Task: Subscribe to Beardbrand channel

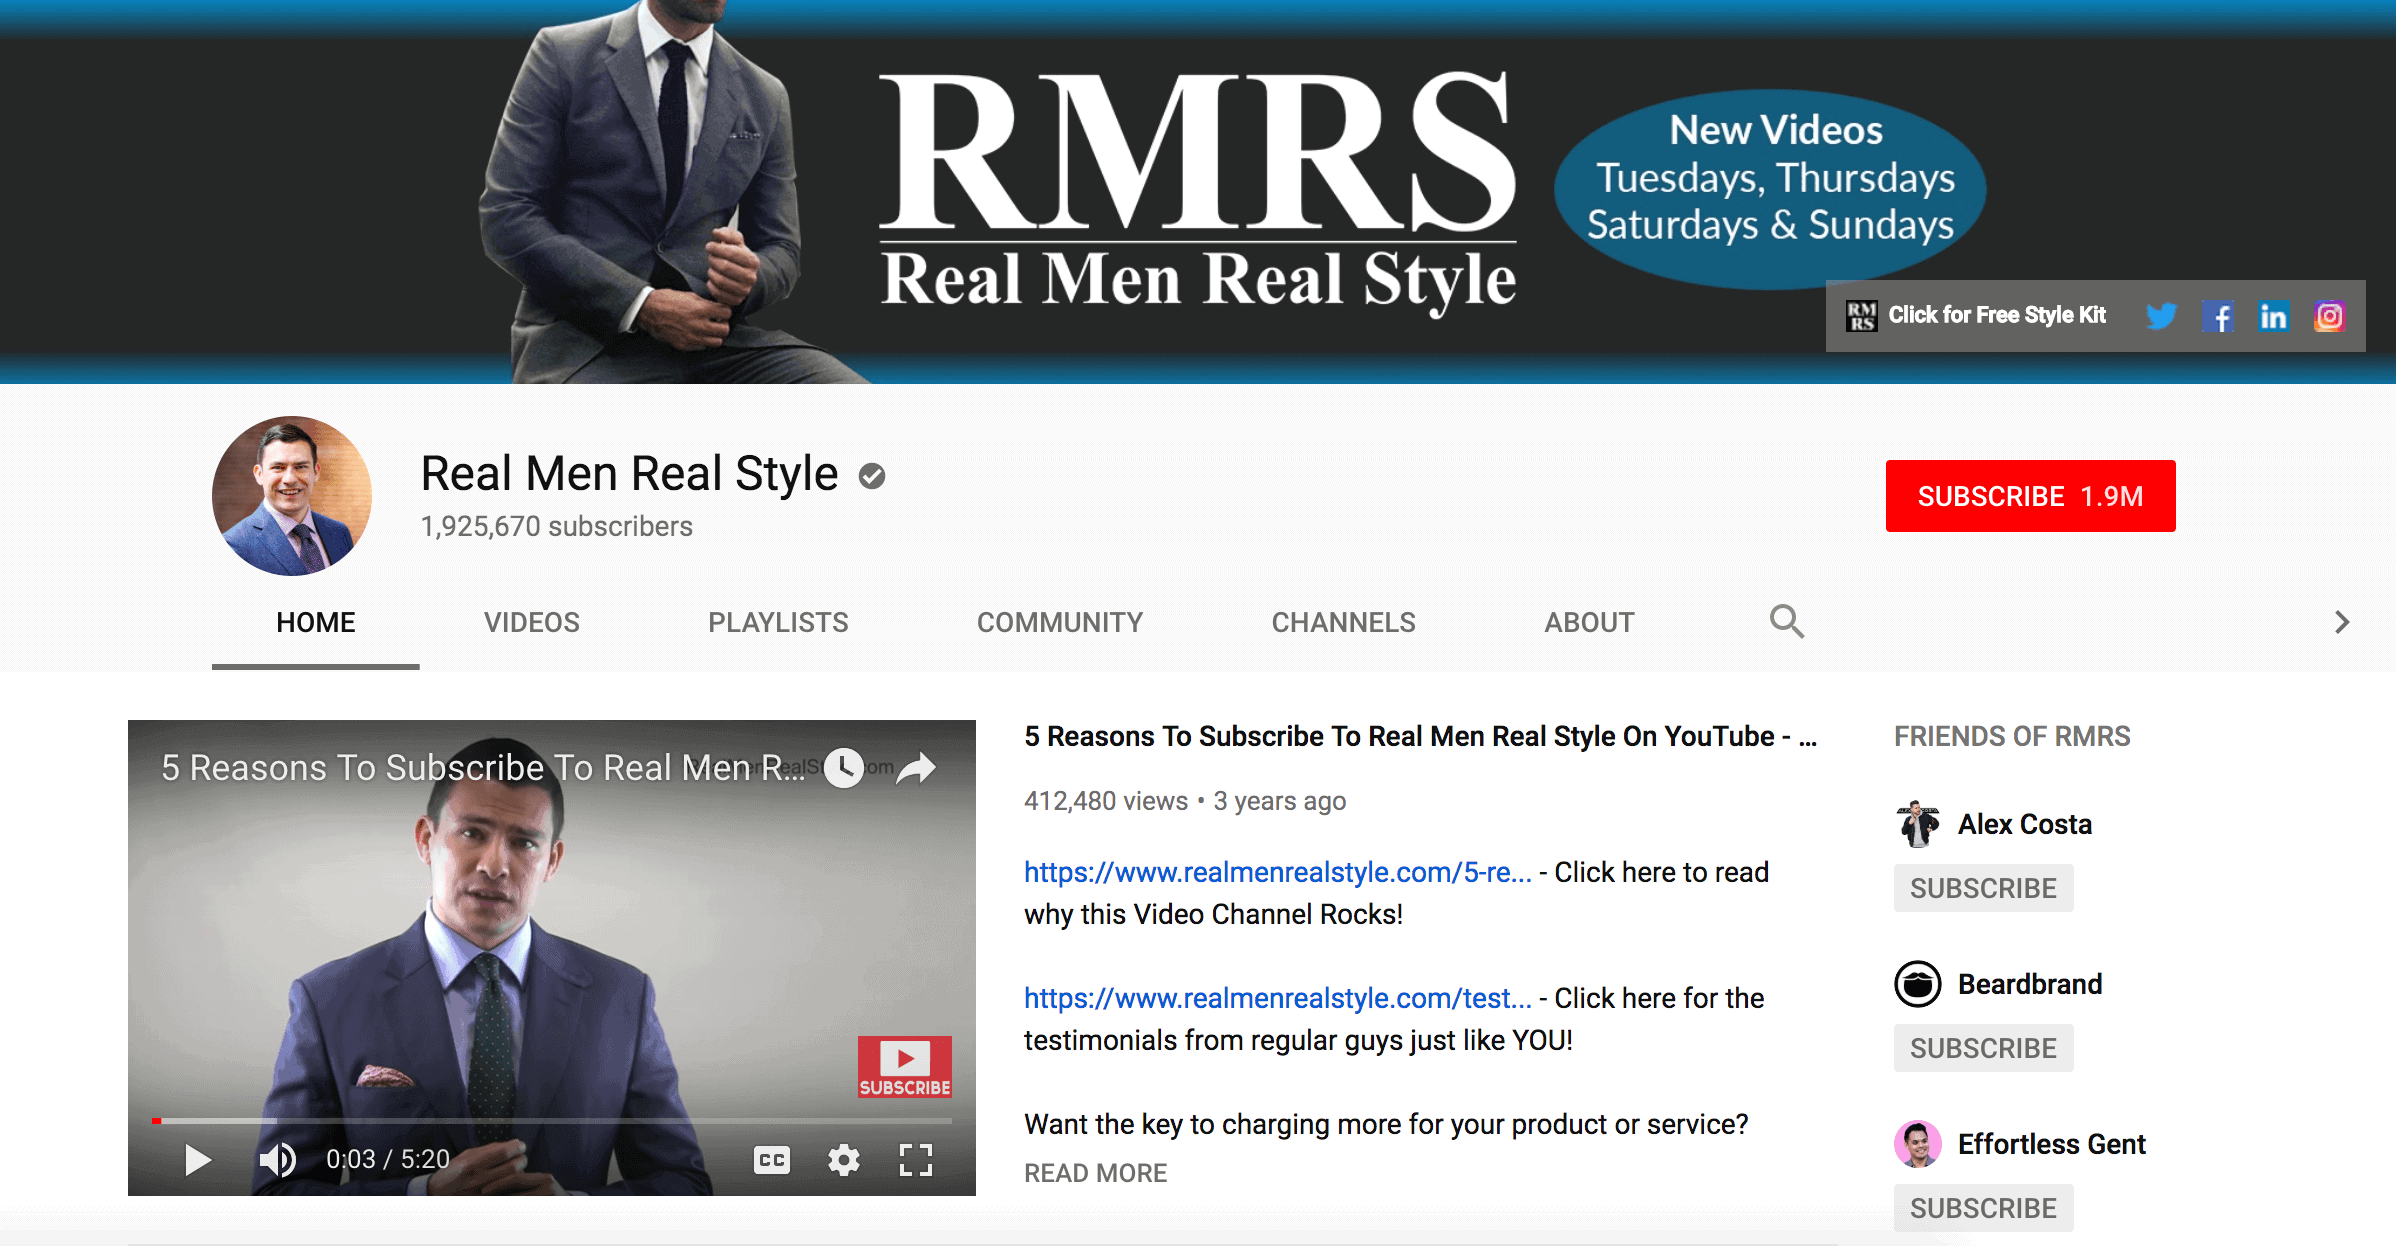Action: click(1983, 1048)
